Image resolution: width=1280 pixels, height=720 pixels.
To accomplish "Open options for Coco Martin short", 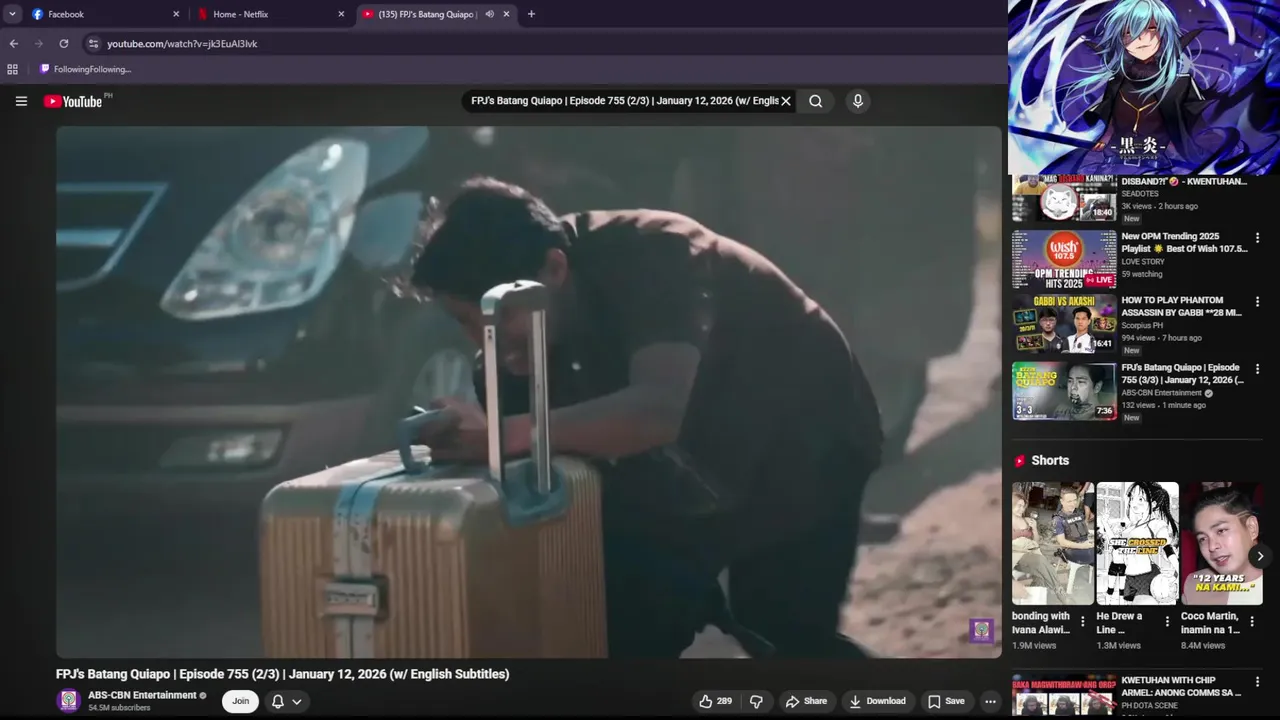I will tap(1252, 621).
